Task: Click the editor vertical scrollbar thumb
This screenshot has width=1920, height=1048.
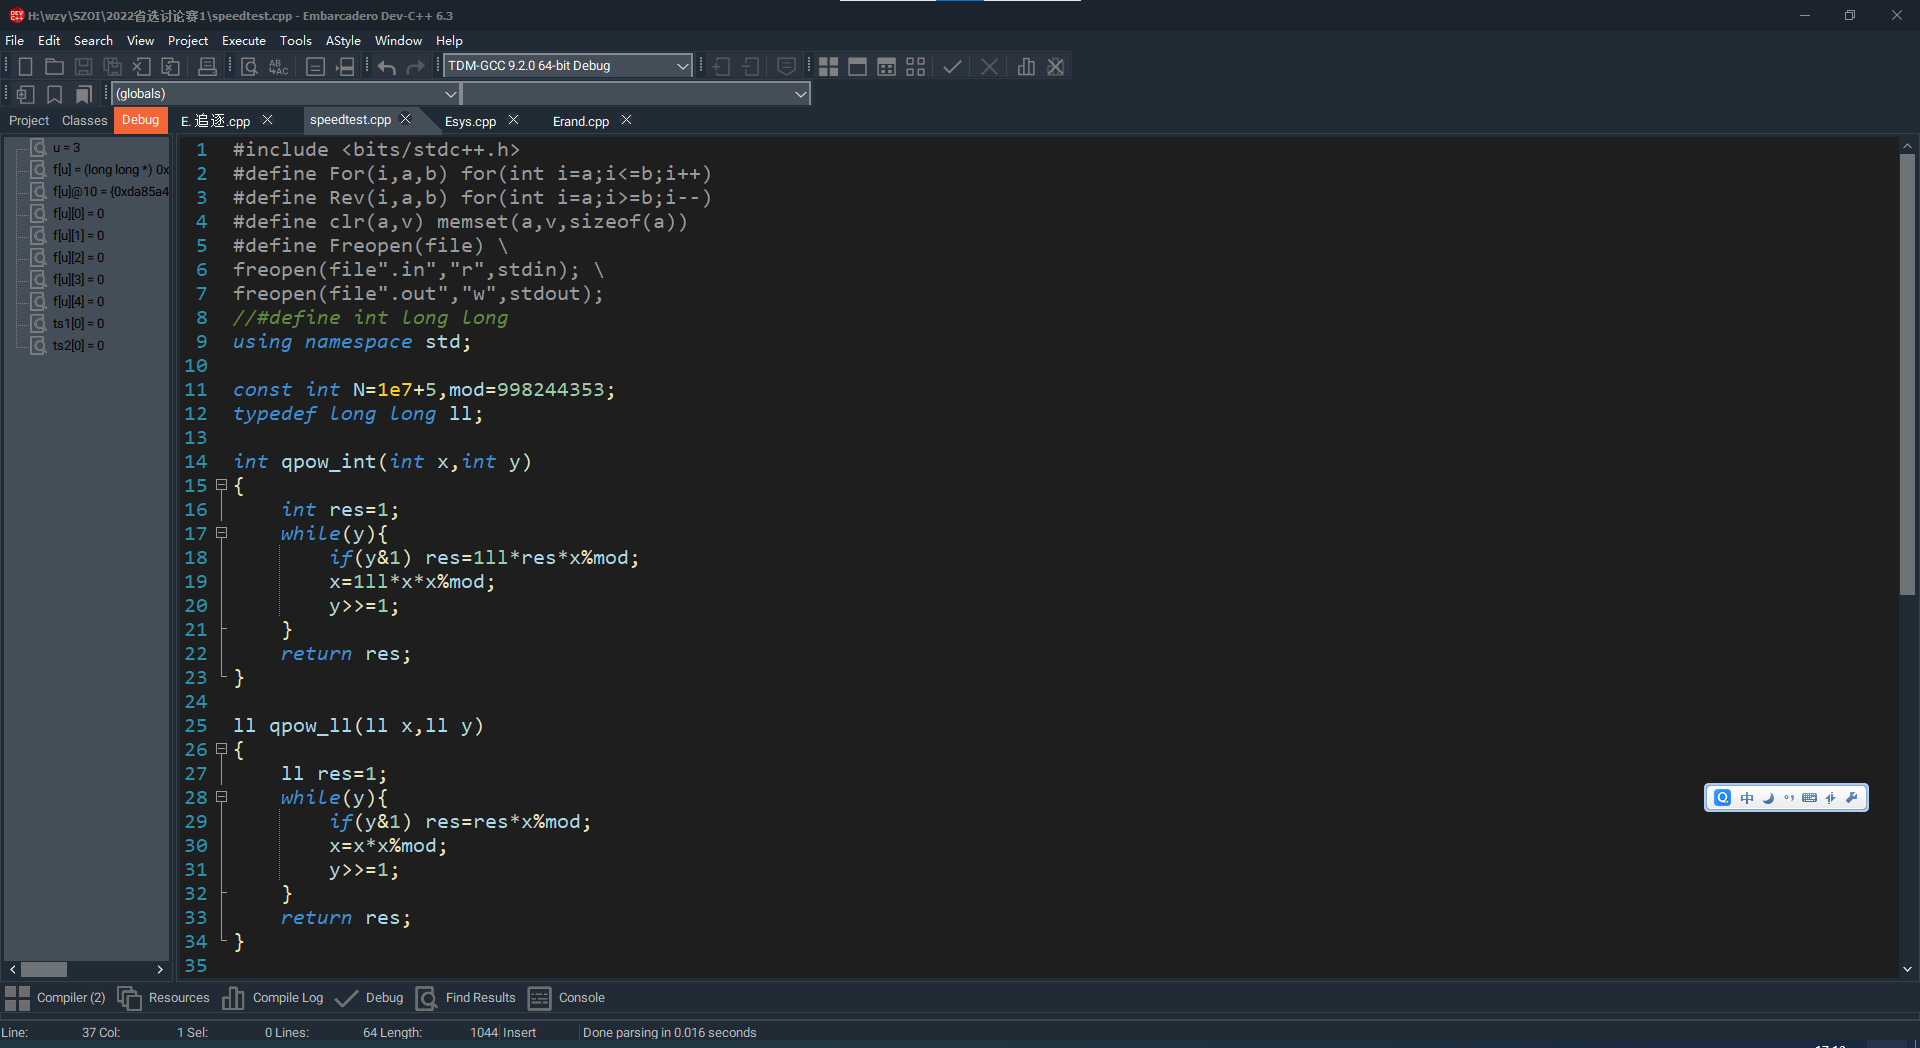Action: 1907,374
